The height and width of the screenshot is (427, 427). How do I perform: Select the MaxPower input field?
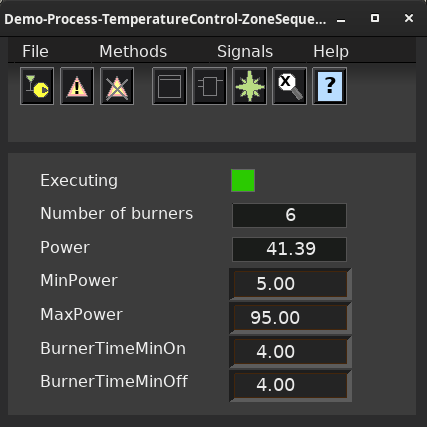(290, 318)
